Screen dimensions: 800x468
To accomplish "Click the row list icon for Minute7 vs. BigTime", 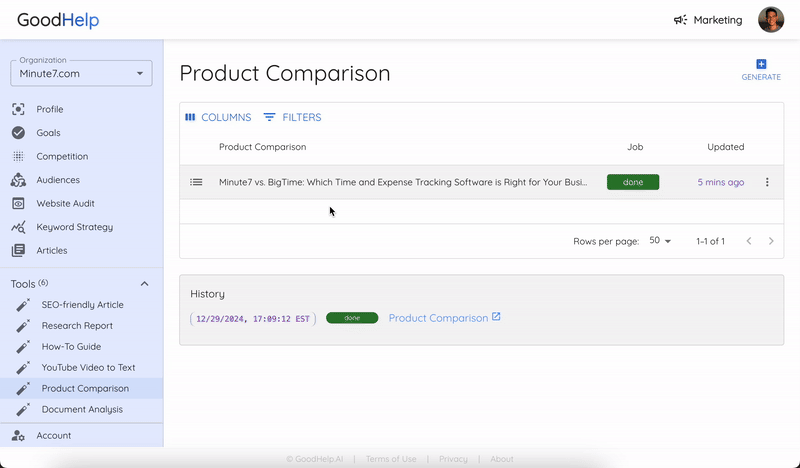I will (196, 182).
